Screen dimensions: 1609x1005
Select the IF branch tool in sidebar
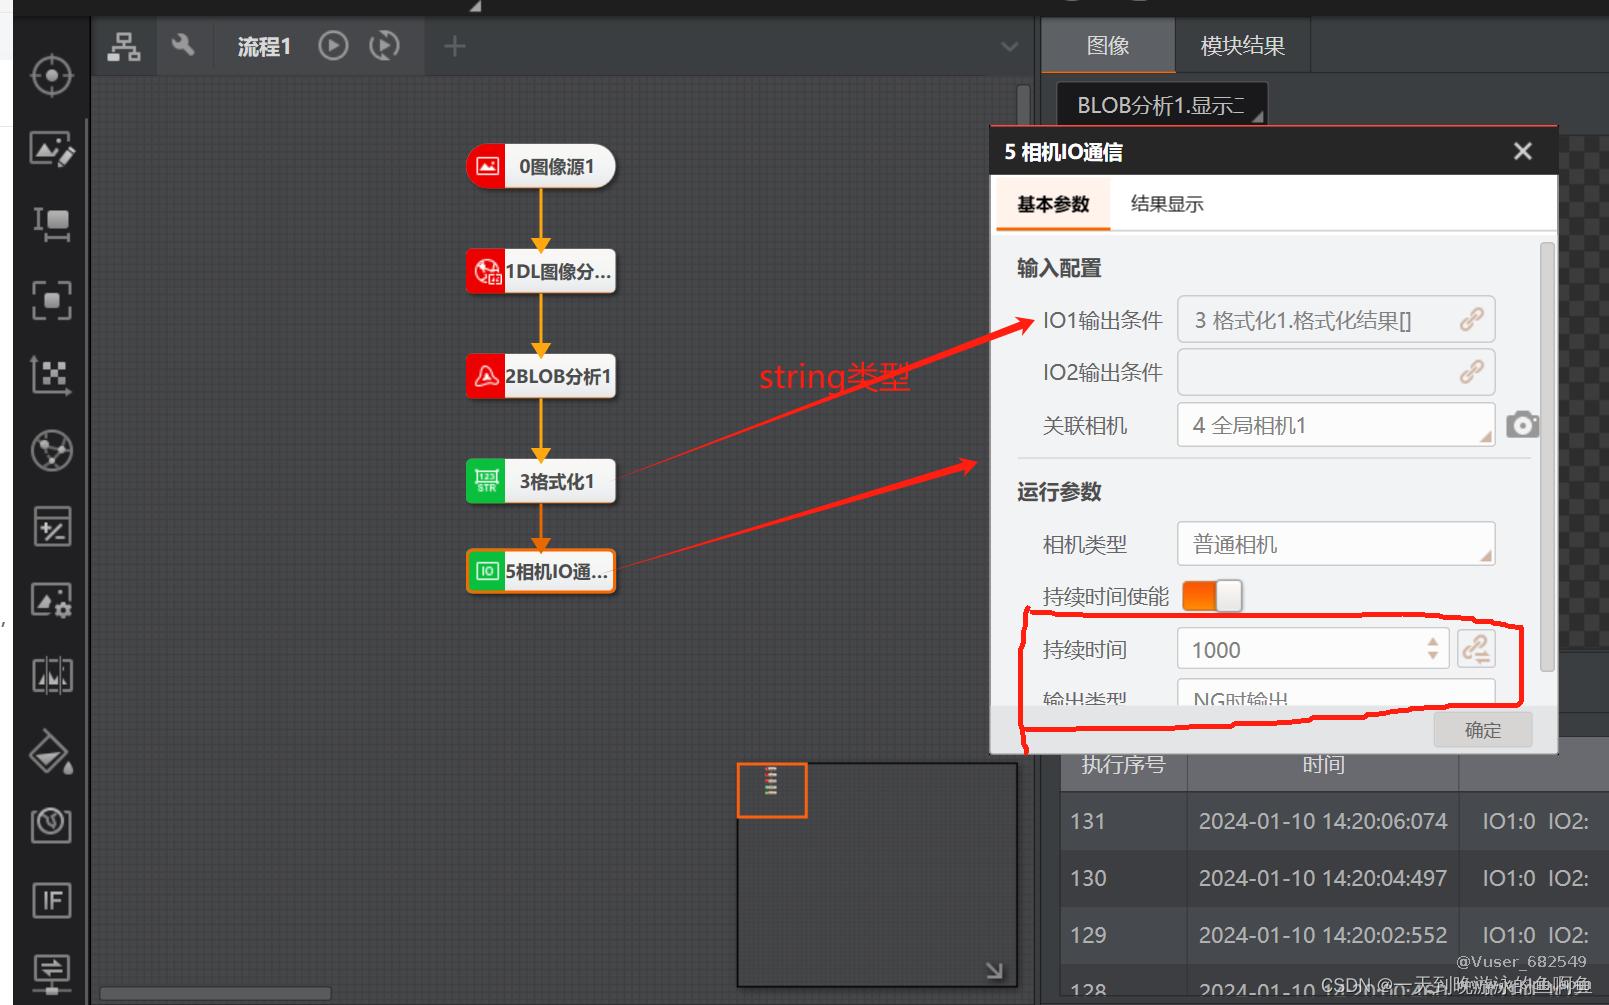pos(51,900)
